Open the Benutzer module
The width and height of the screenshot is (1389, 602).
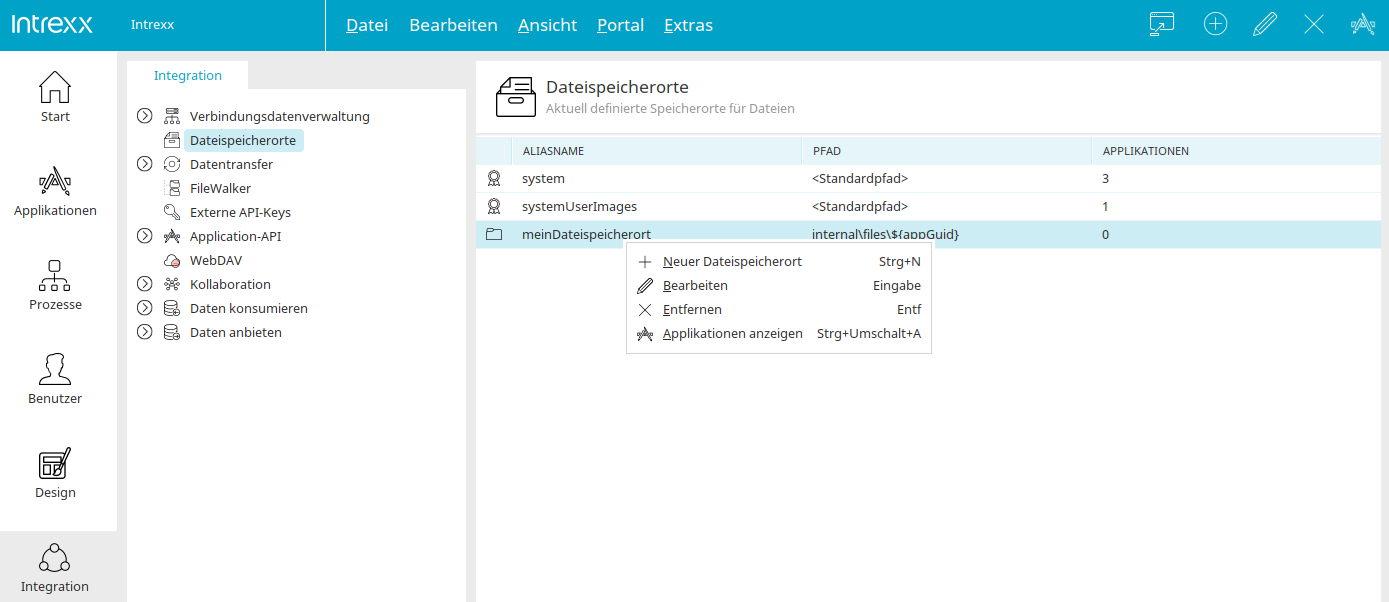click(x=55, y=379)
